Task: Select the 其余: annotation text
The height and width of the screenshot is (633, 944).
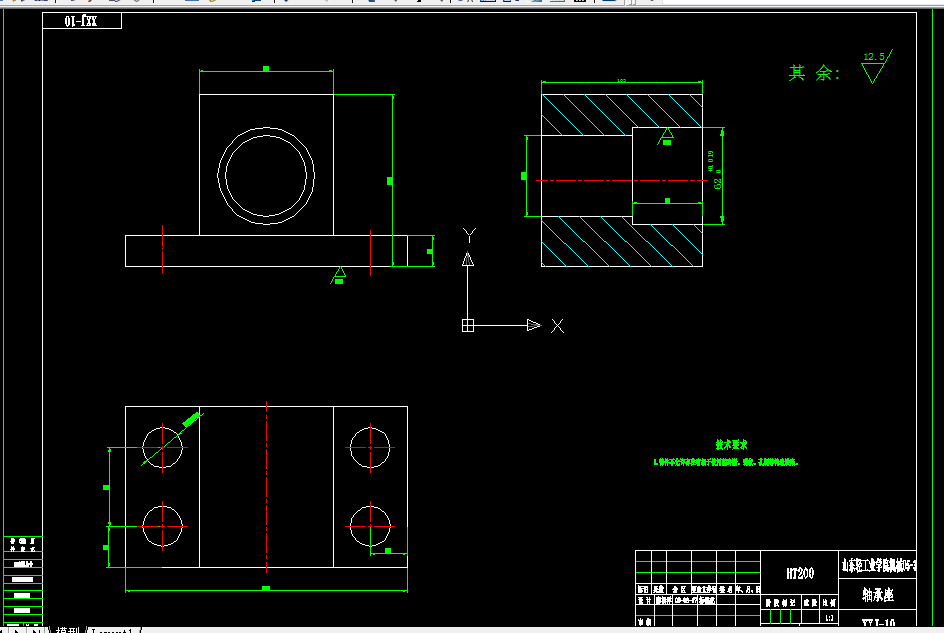Action: point(814,73)
